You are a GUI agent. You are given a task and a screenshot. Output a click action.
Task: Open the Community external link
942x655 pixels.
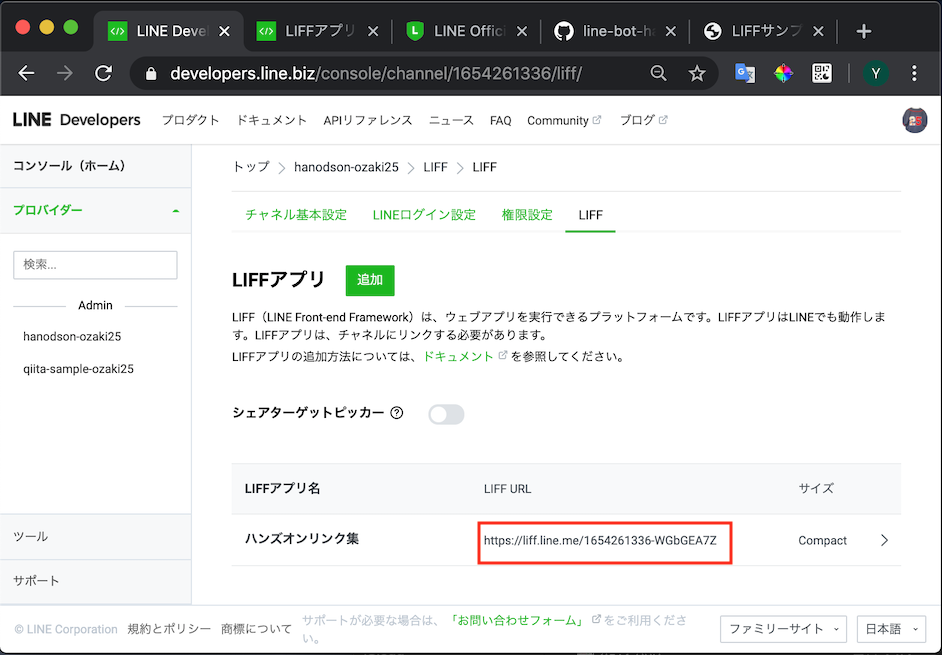564,121
